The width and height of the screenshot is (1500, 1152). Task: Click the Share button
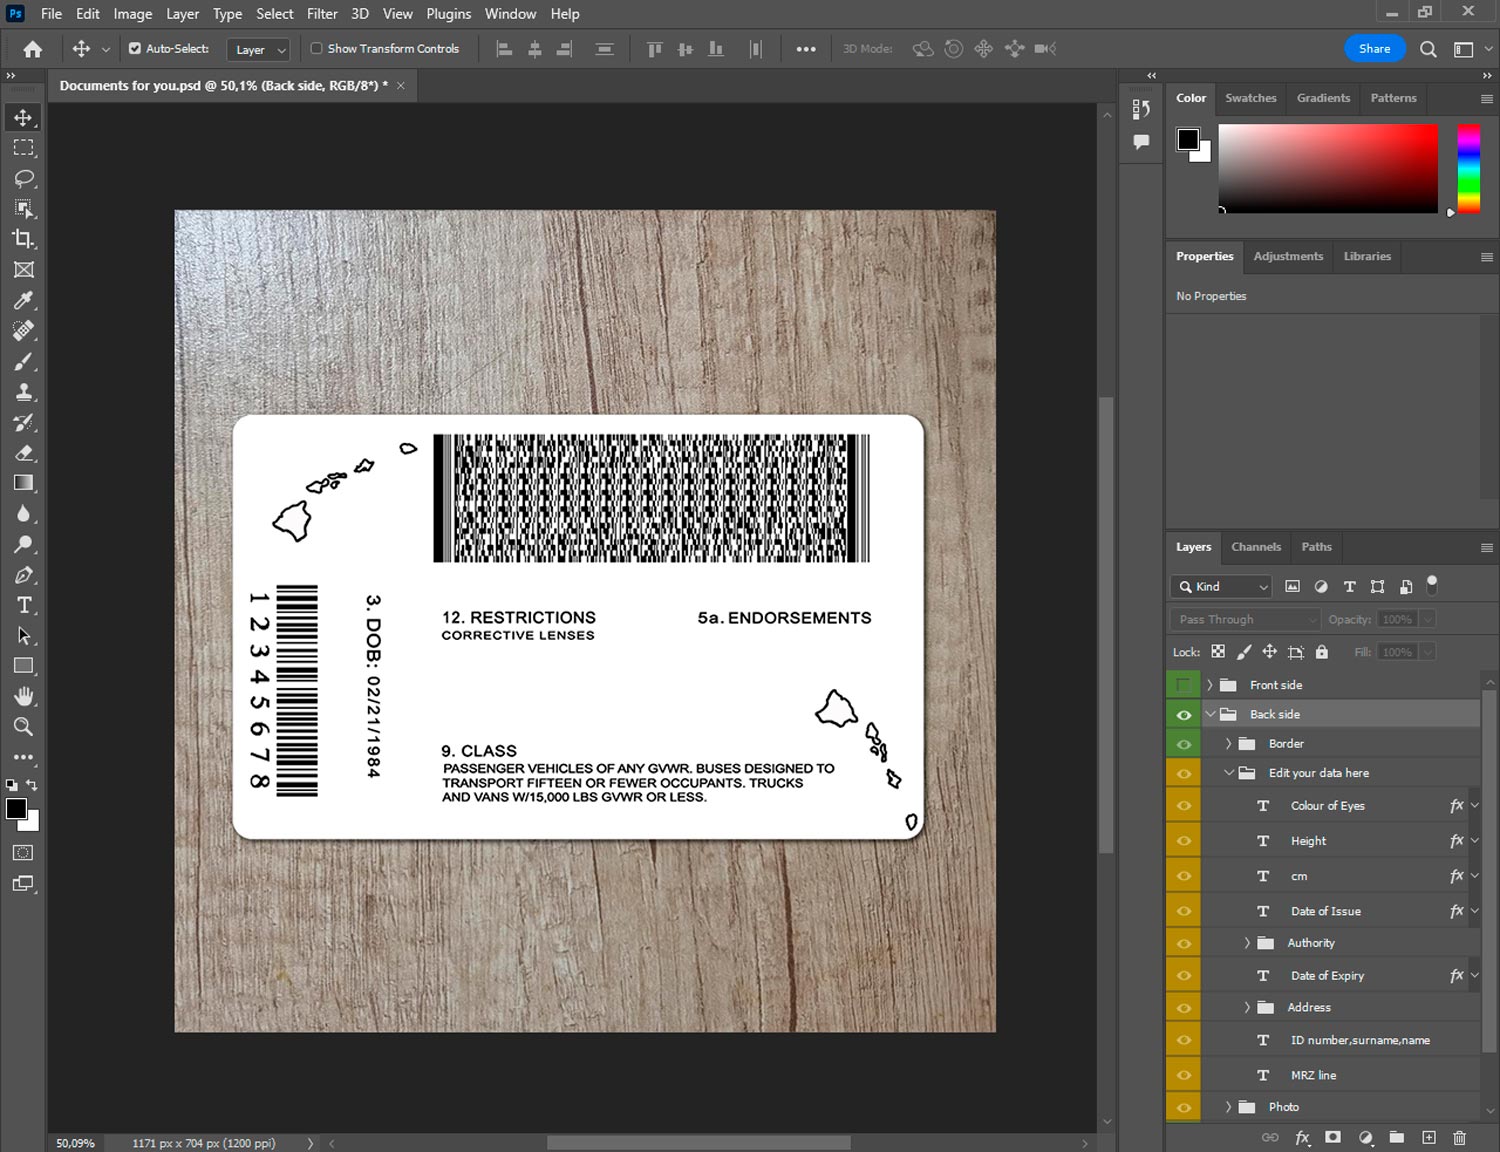point(1374,48)
